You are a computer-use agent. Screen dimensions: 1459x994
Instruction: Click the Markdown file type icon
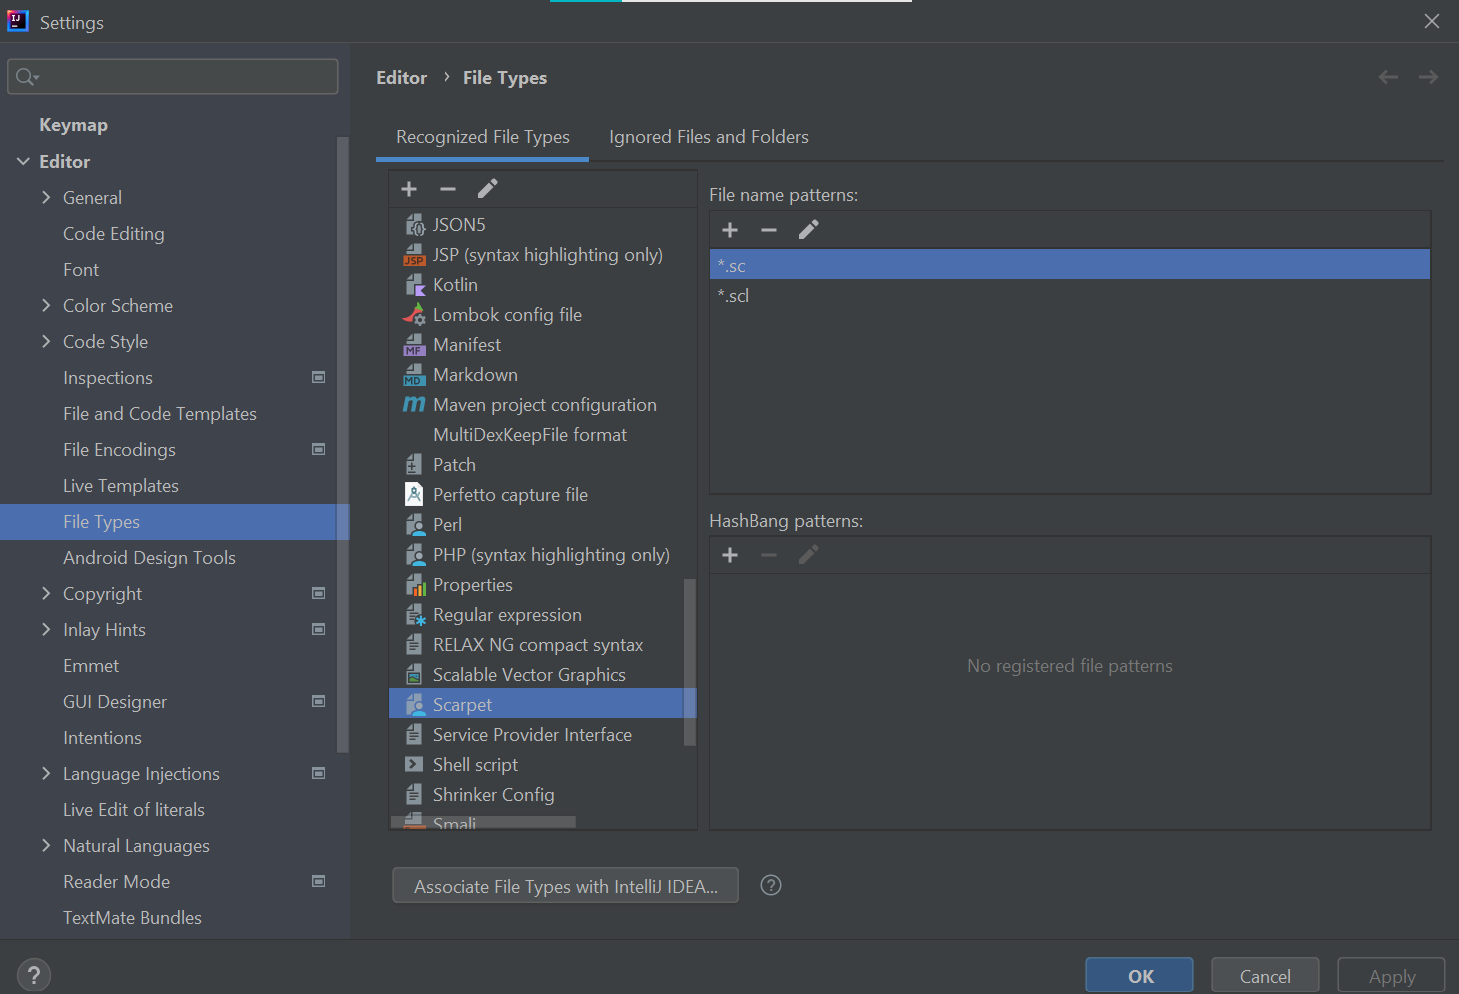(x=414, y=375)
